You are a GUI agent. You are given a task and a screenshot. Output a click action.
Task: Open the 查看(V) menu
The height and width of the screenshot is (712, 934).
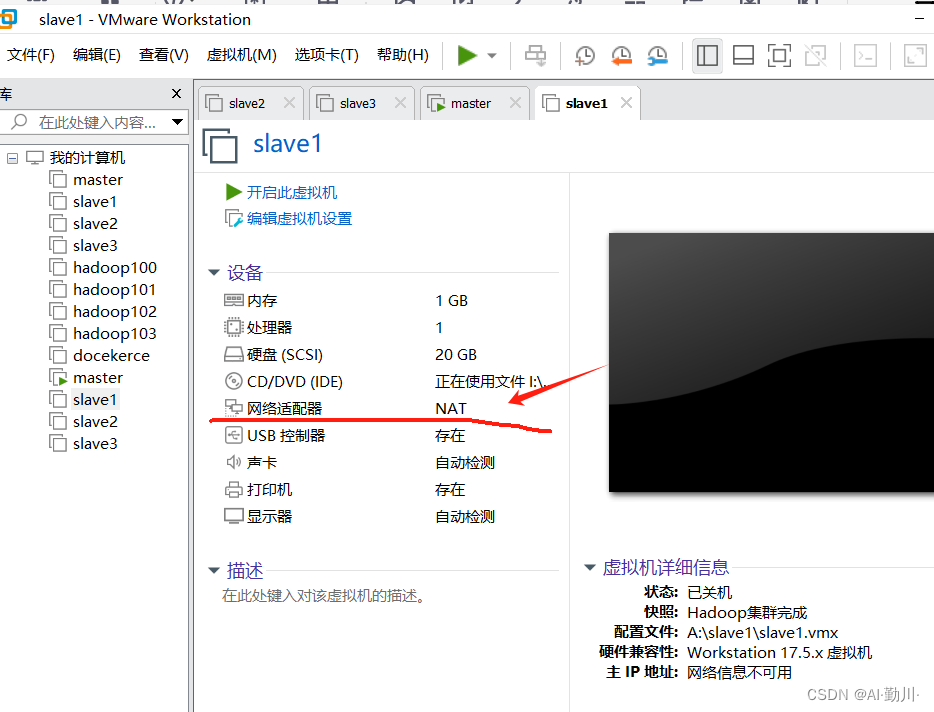click(x=164, y=55)
